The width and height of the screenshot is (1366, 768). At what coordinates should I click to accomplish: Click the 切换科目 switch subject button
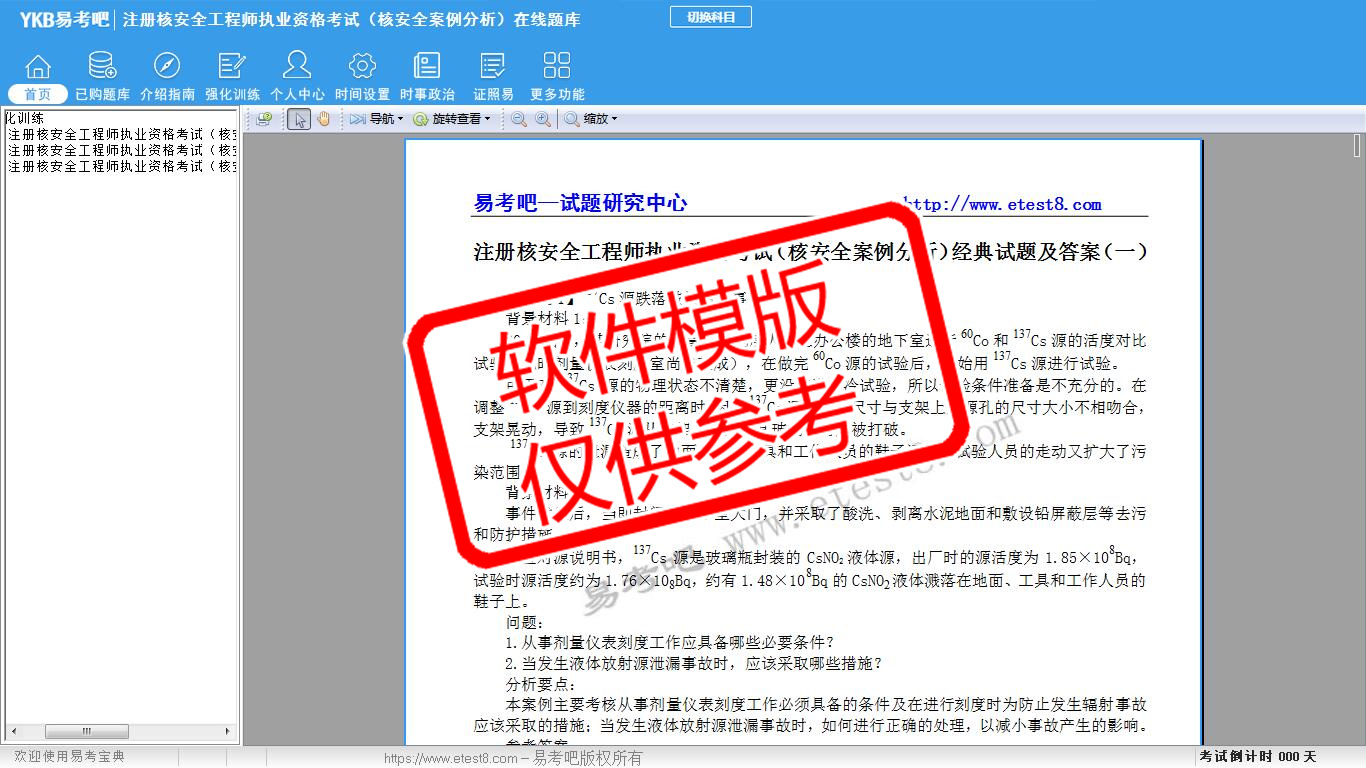[710, 17]
